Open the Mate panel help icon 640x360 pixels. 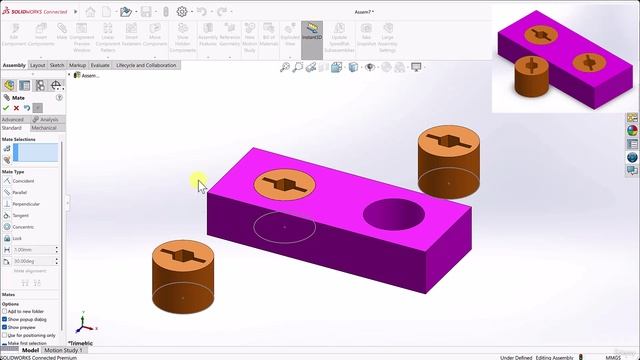pyautogui.click(x=59, y=98)
